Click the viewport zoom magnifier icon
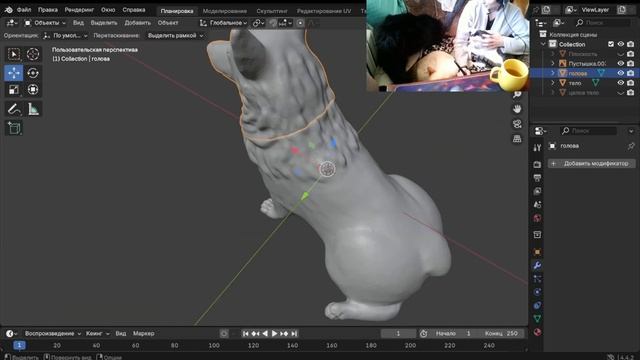 click(517, 95)
